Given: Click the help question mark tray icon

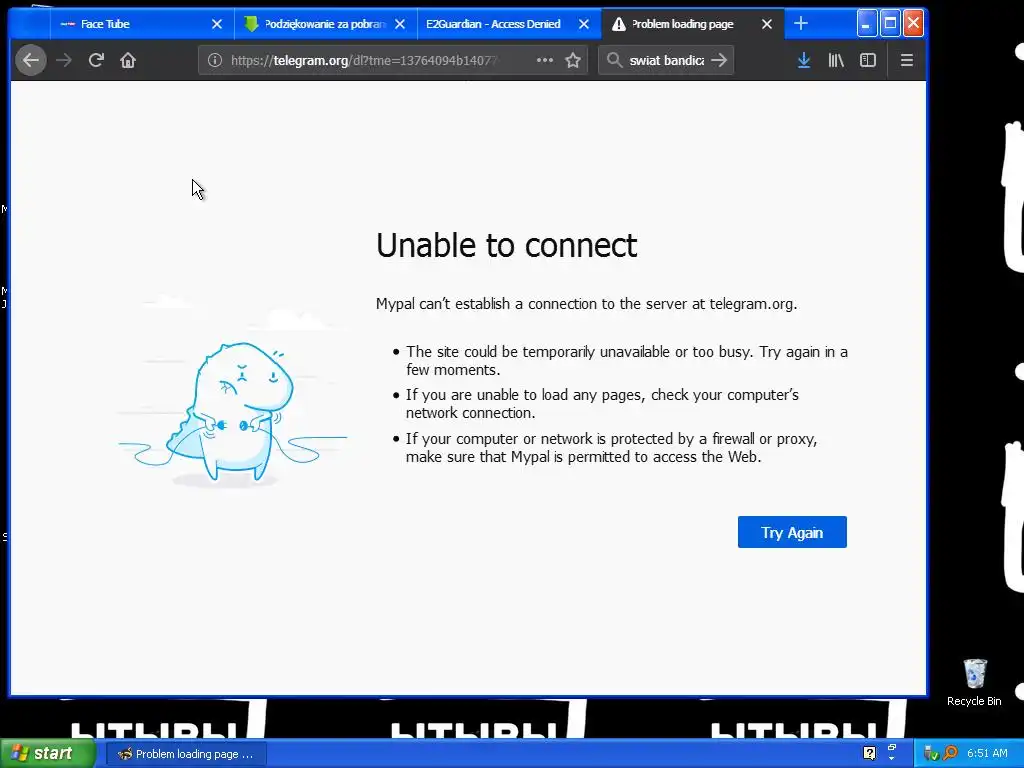Looking at the screenshot, I should (x=869, y=753).
